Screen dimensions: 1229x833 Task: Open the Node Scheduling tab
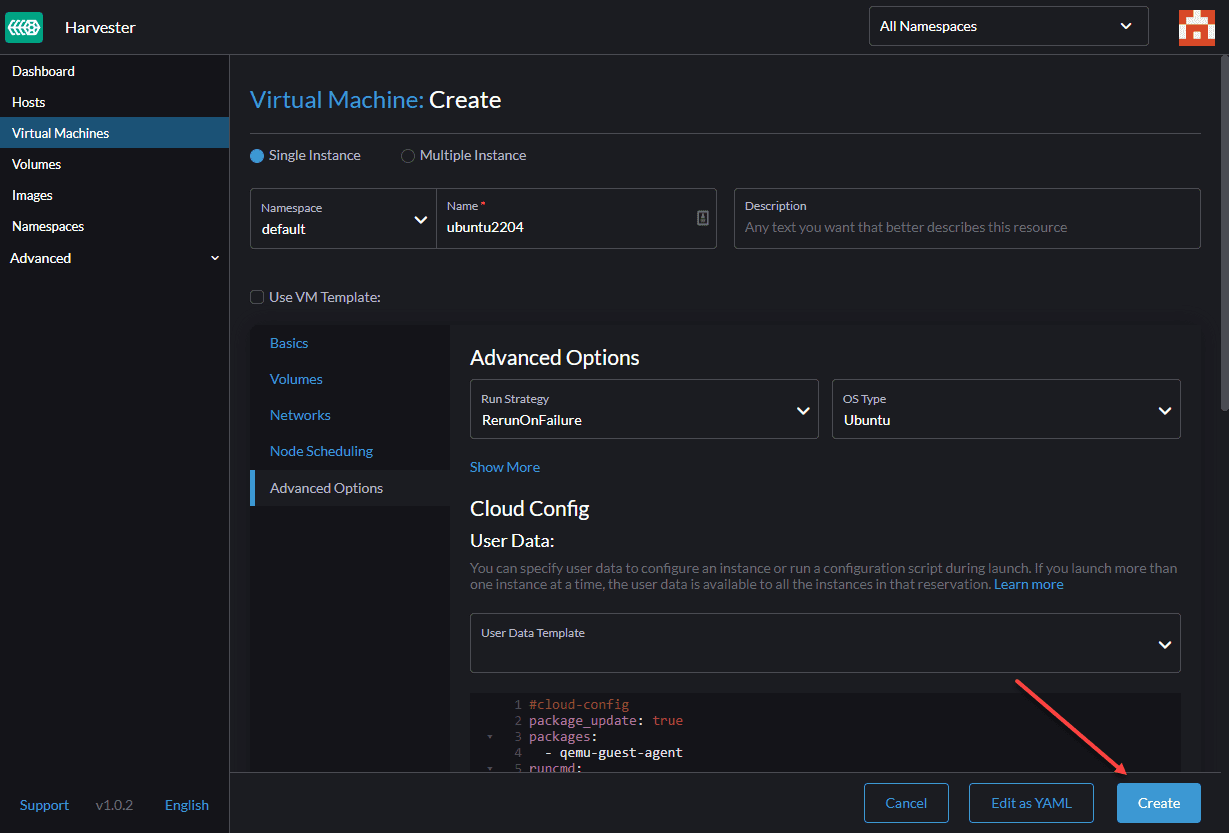pyautogui.click(x=321, y=451)
